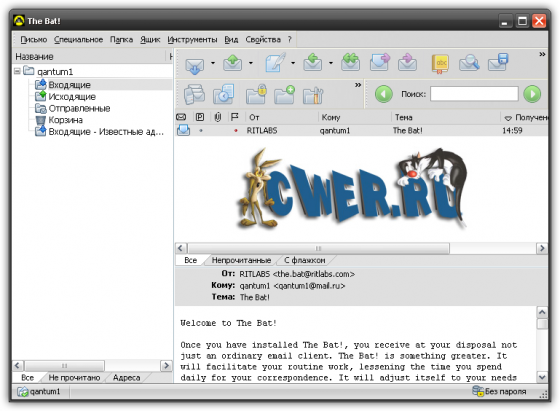Open the Инструменты menu
The height and width of the screenshot is (411, 560).
click(192, 40)
